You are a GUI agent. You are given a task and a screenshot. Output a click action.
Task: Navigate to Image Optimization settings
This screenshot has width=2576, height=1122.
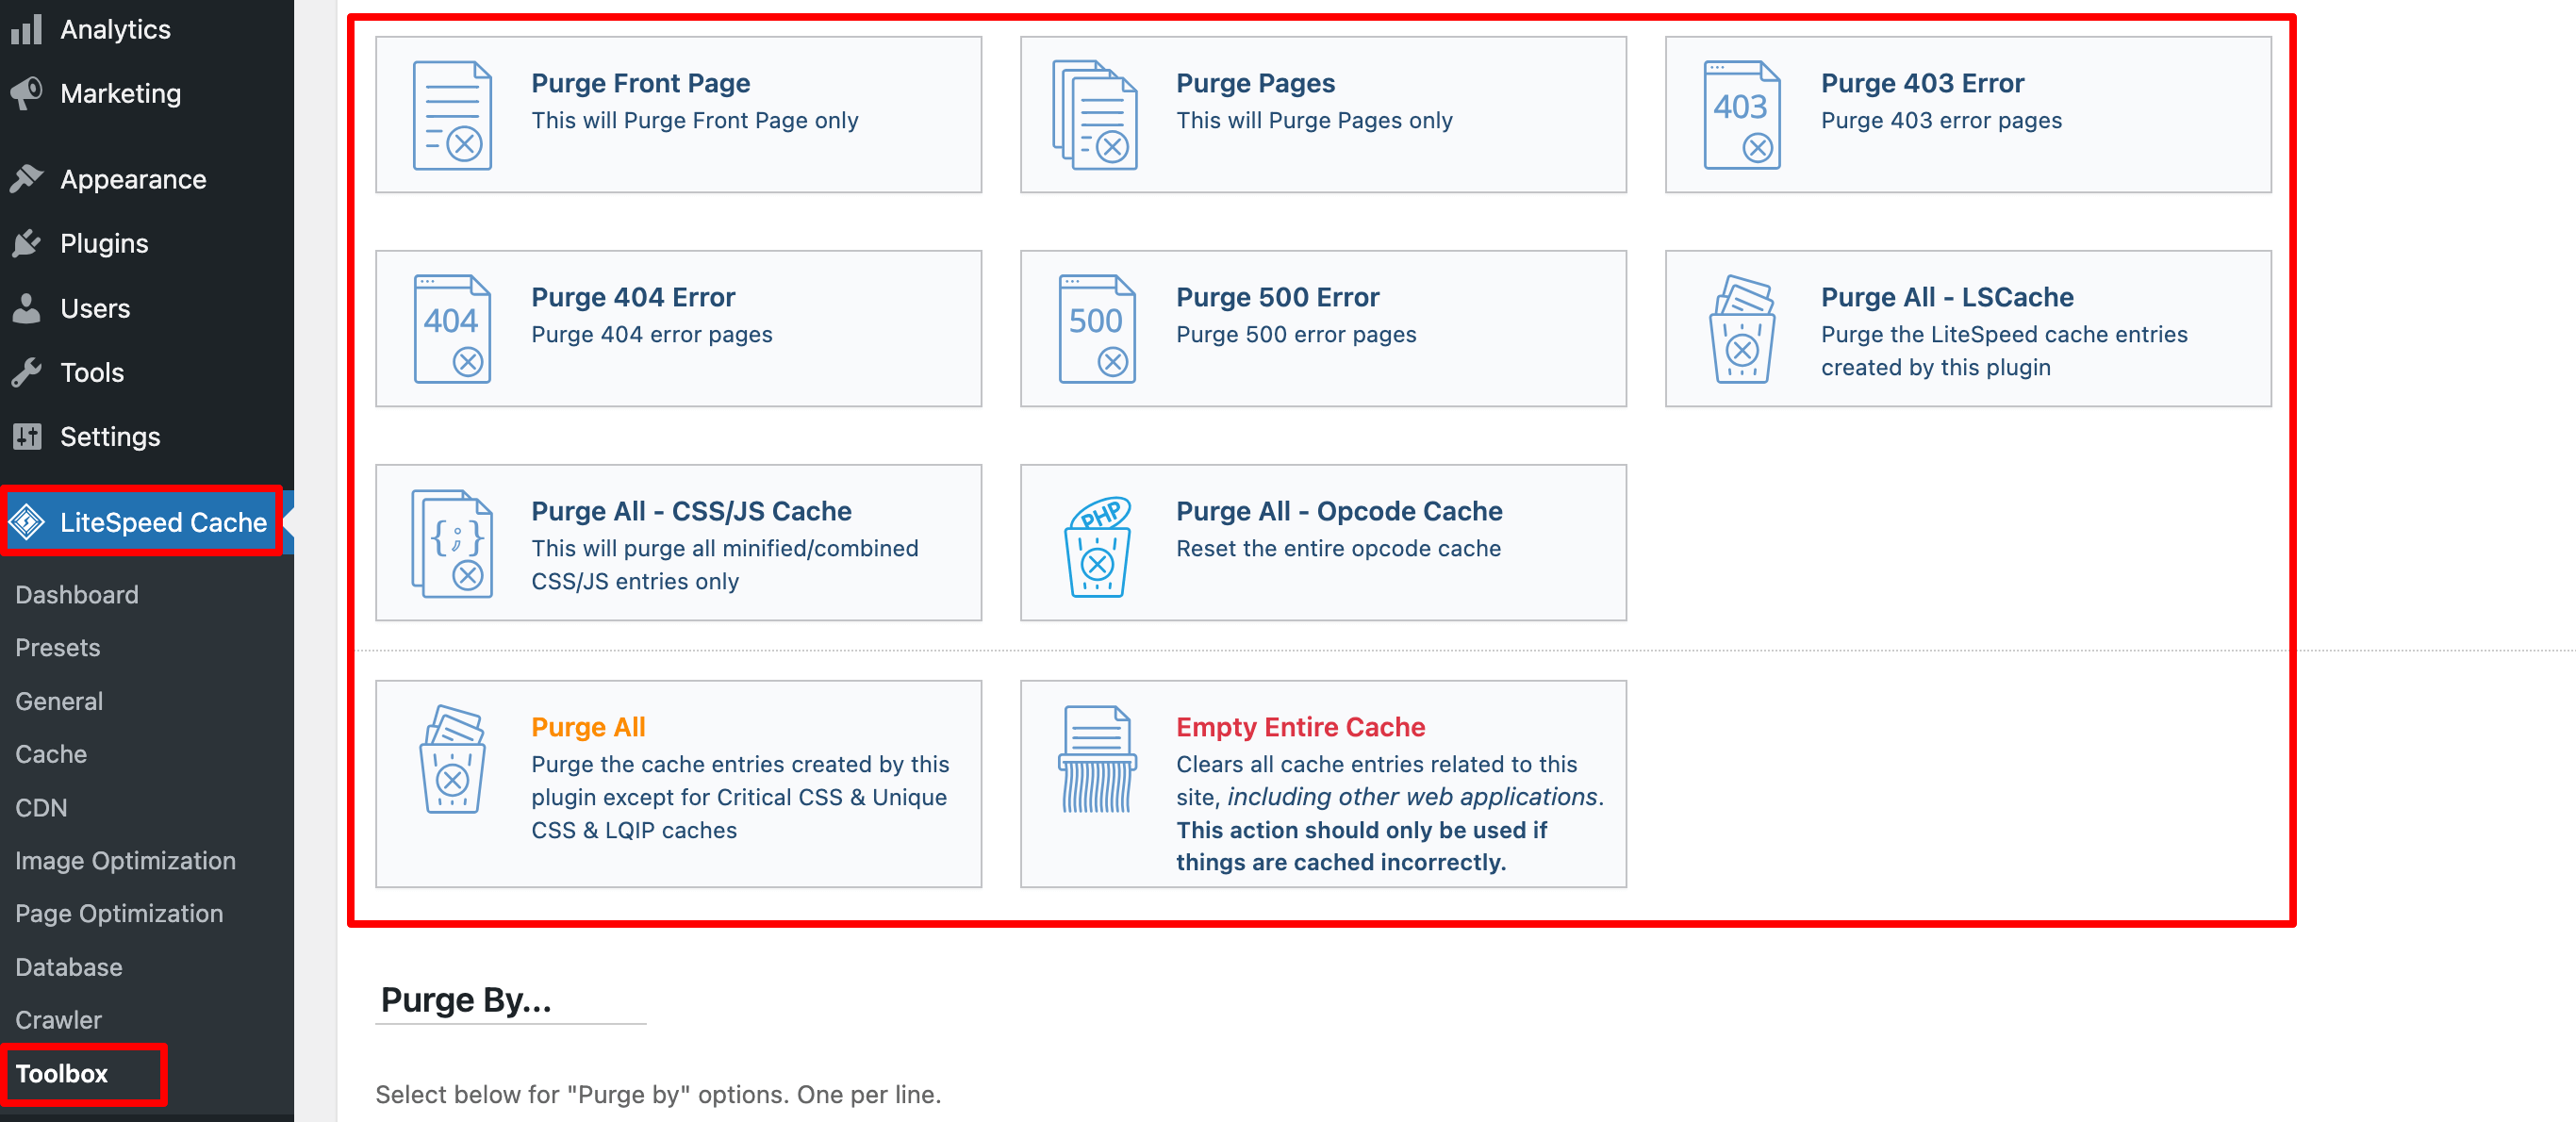[x=126, y=857]
